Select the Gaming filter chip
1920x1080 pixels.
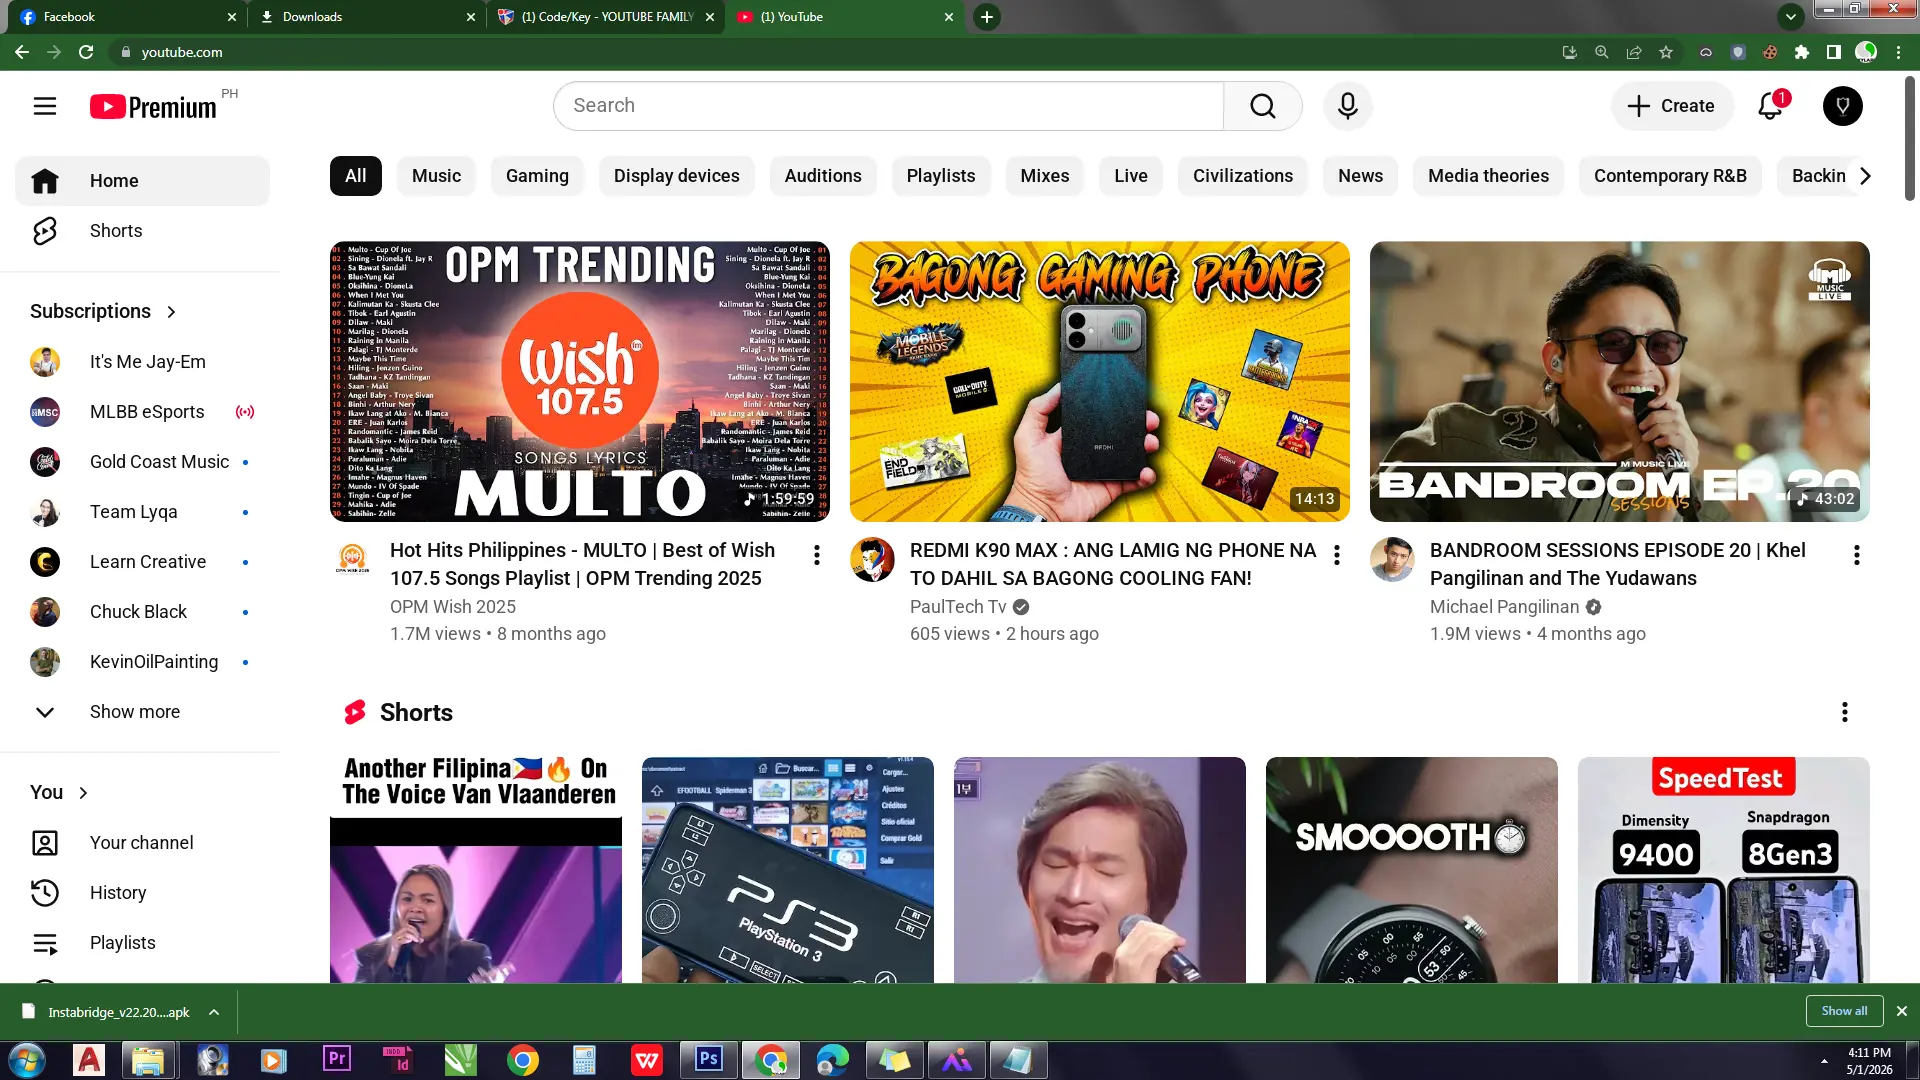[x=537, y=176]
